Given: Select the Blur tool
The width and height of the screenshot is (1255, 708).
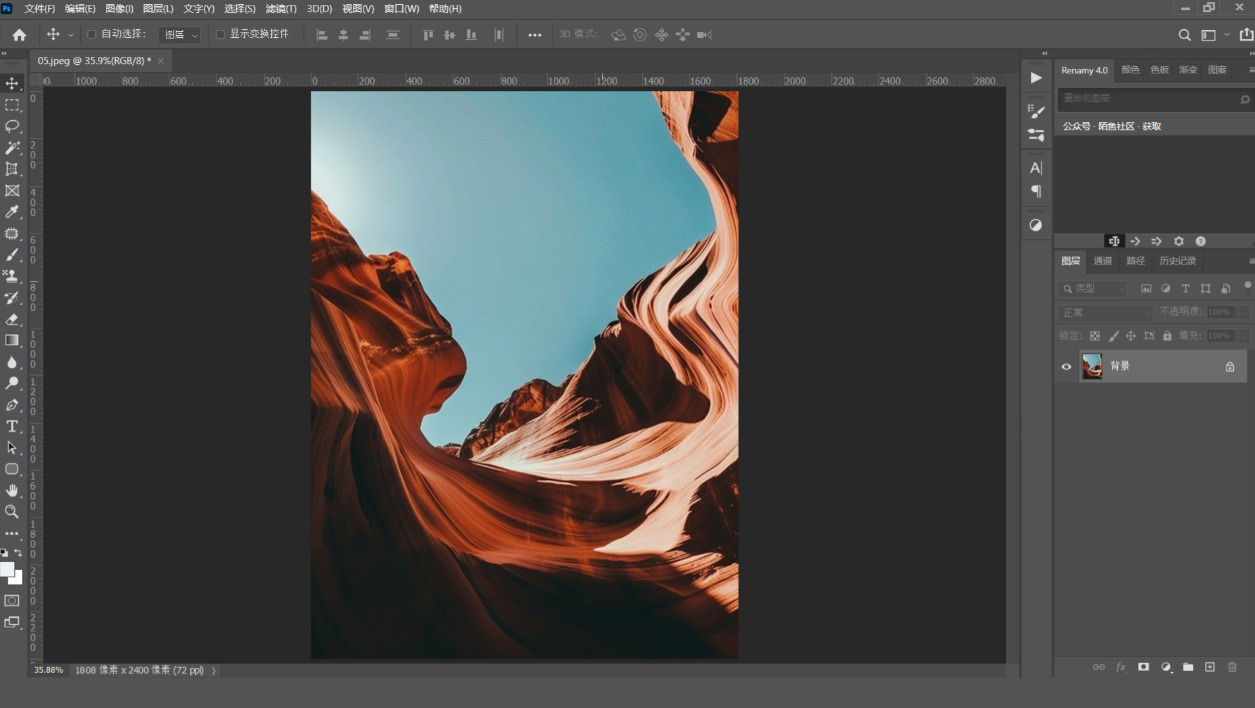Looking at the screenshot, I should click(12, 362).
